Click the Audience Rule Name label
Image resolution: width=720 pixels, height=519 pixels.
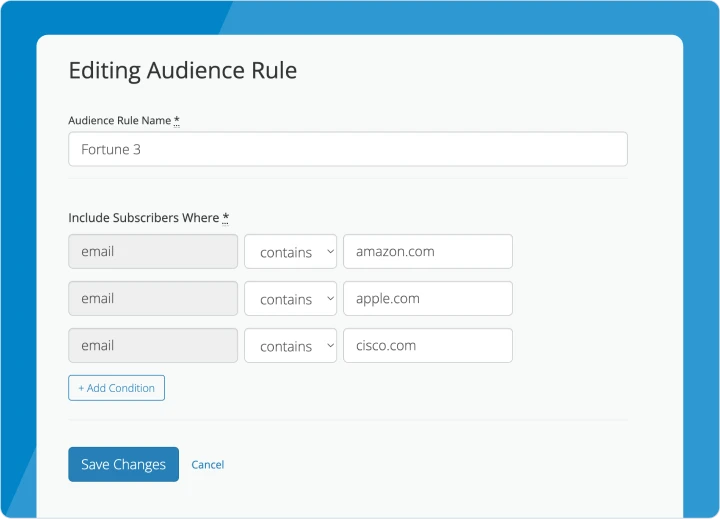119,121
